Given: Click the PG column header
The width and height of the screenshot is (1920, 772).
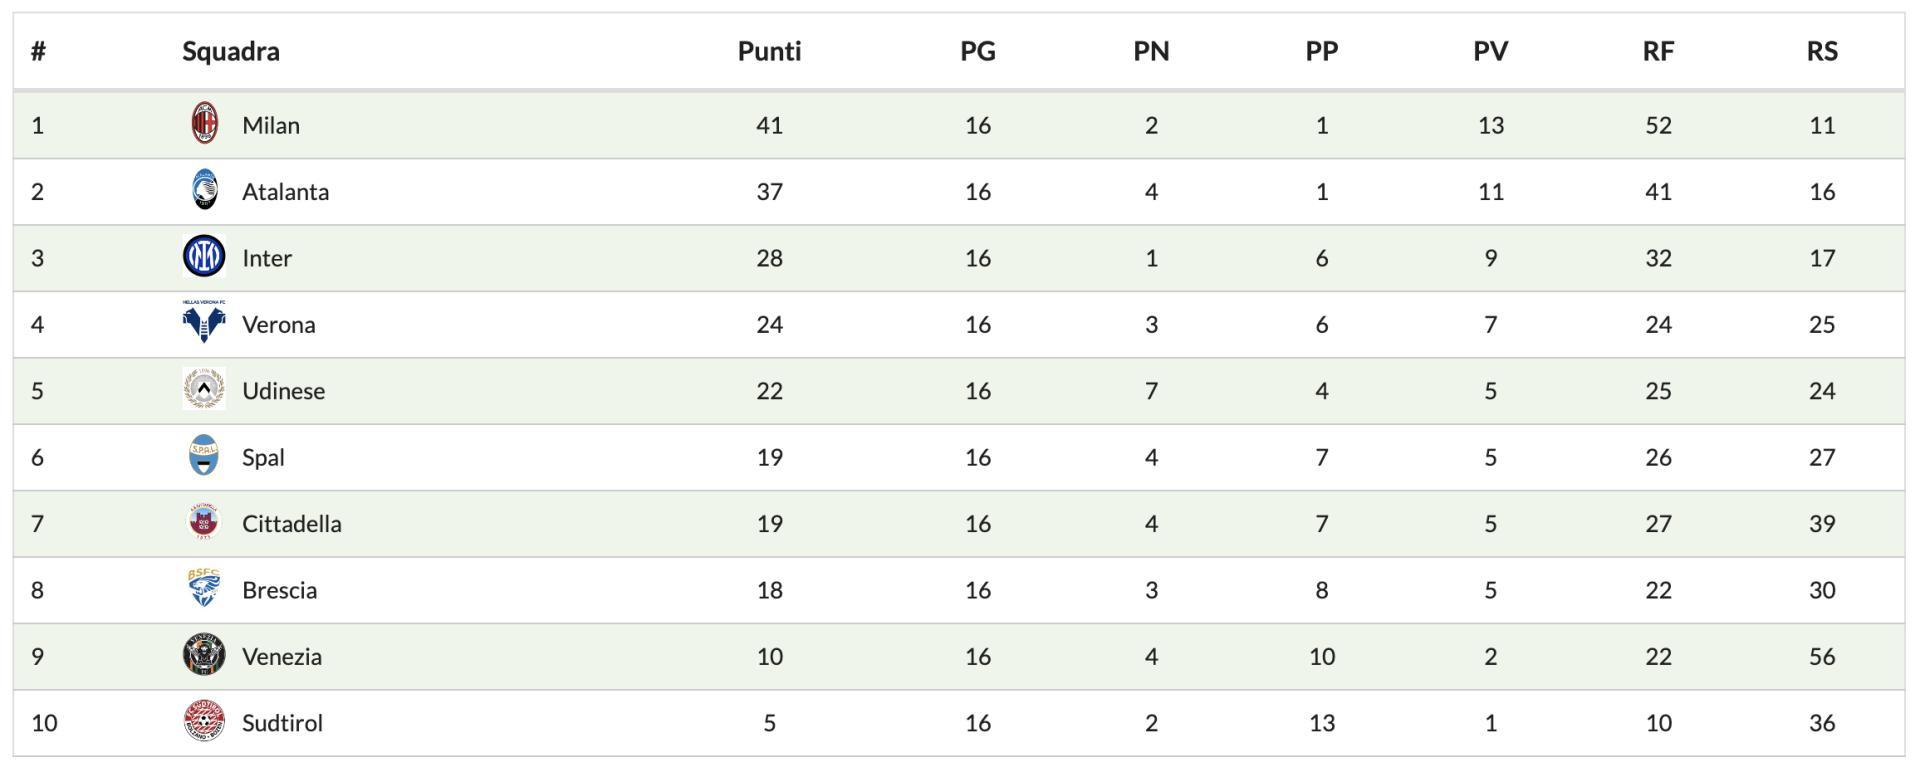Looking at the screenshot, I should tap(978, 51).
